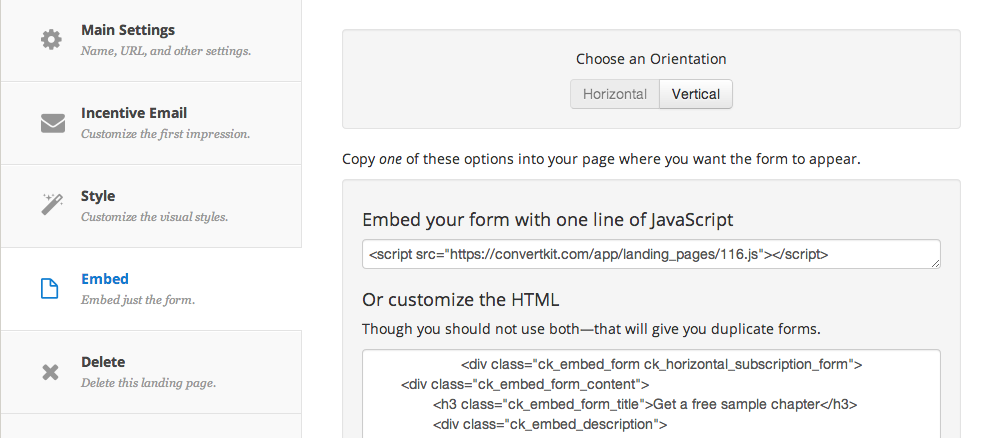Click the "Embed just the form" subtitle
Screen dimensions: 1001x438
click(x=138, y=300)
